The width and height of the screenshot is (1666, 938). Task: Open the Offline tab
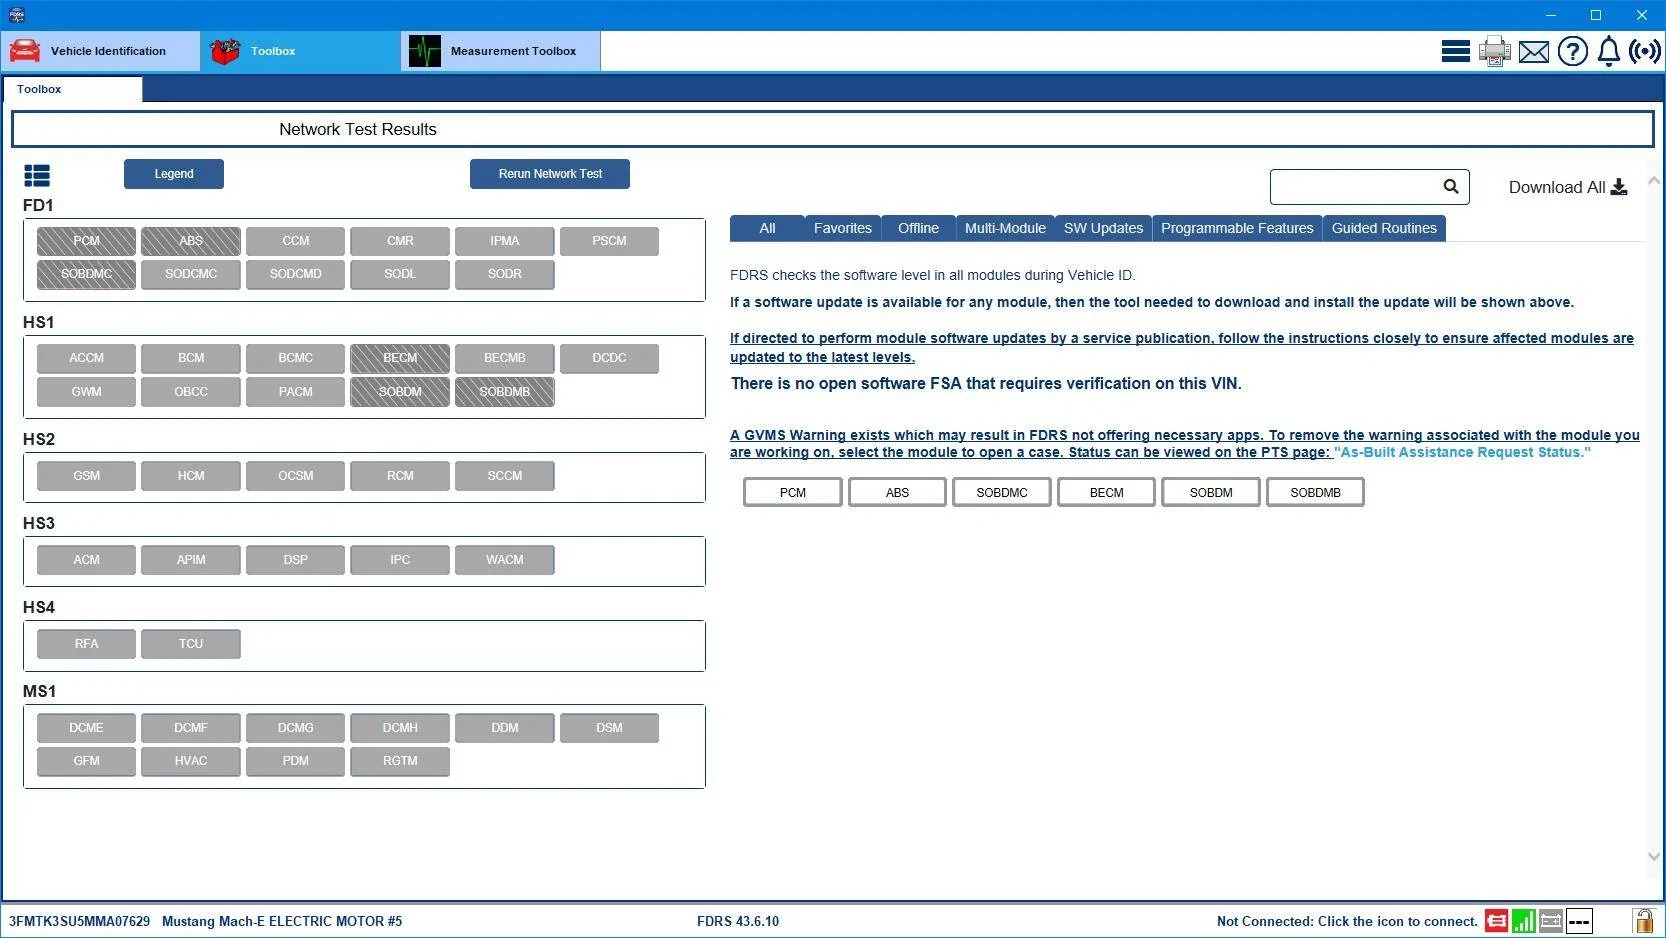918,228
